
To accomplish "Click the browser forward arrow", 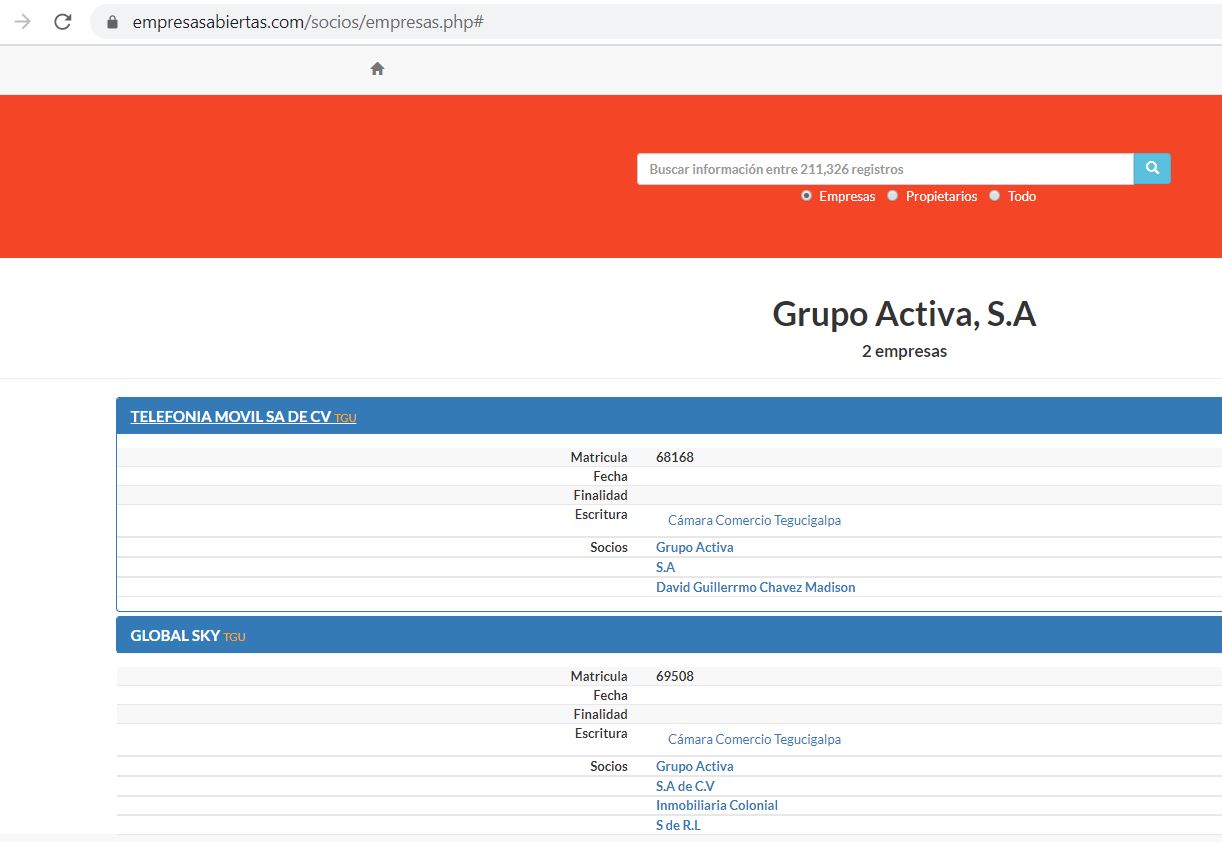I will point(23,22).
